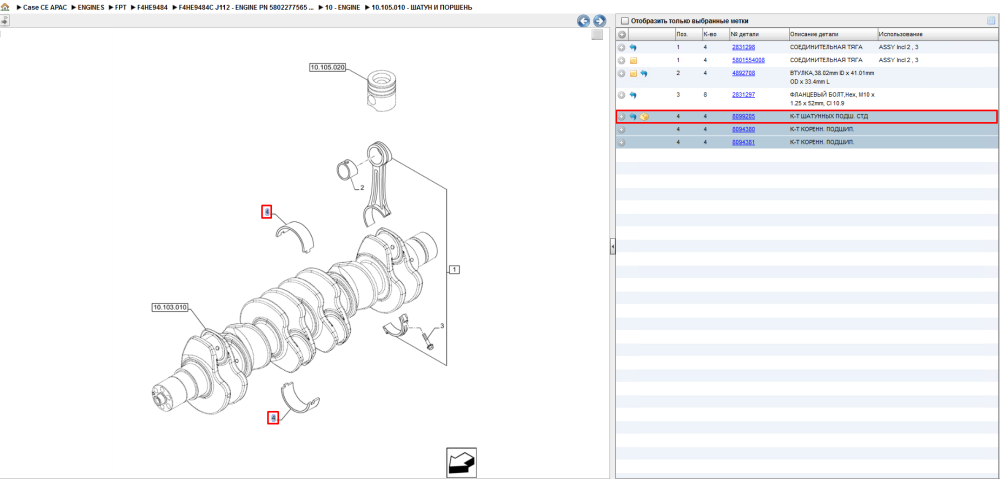Open part number link 8094381
The image size is (1000, 479).
[744, 142]
